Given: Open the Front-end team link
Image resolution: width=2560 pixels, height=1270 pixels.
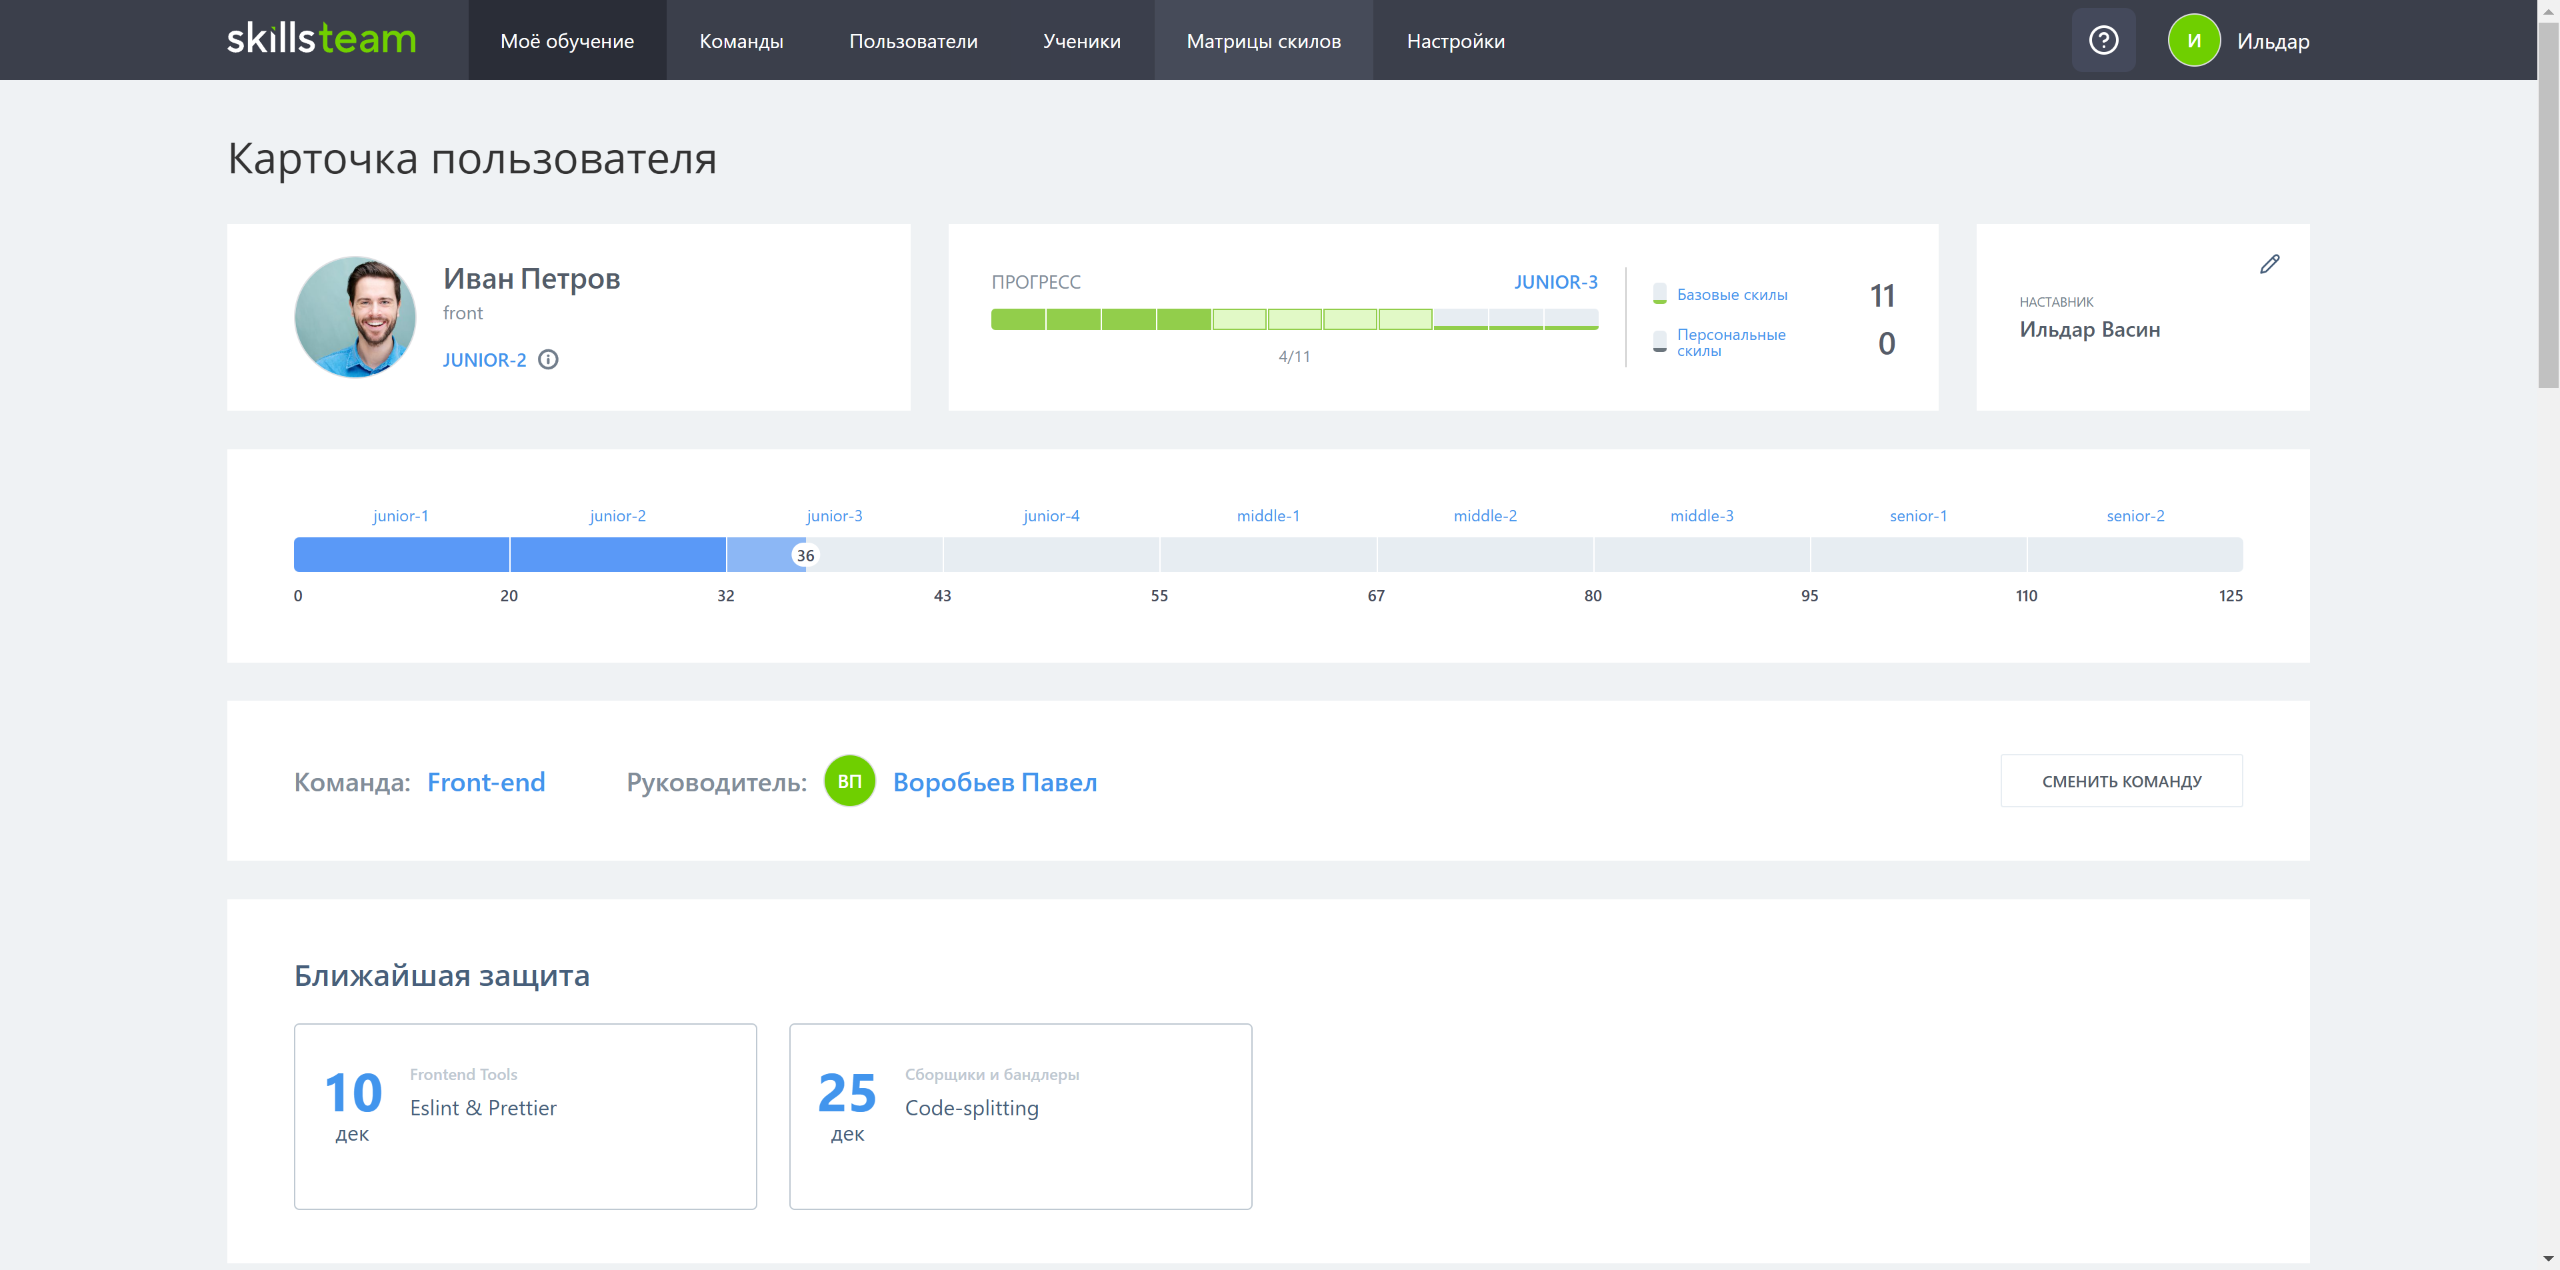Looking at the screenshot, I should coord(486,782).
